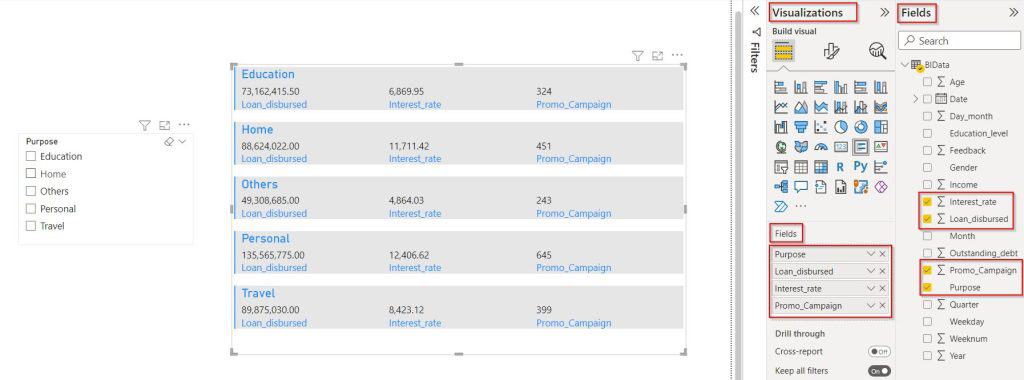
Task: Remove Promo_Campaign from the Fields well
Action: (x=882, y=306)
